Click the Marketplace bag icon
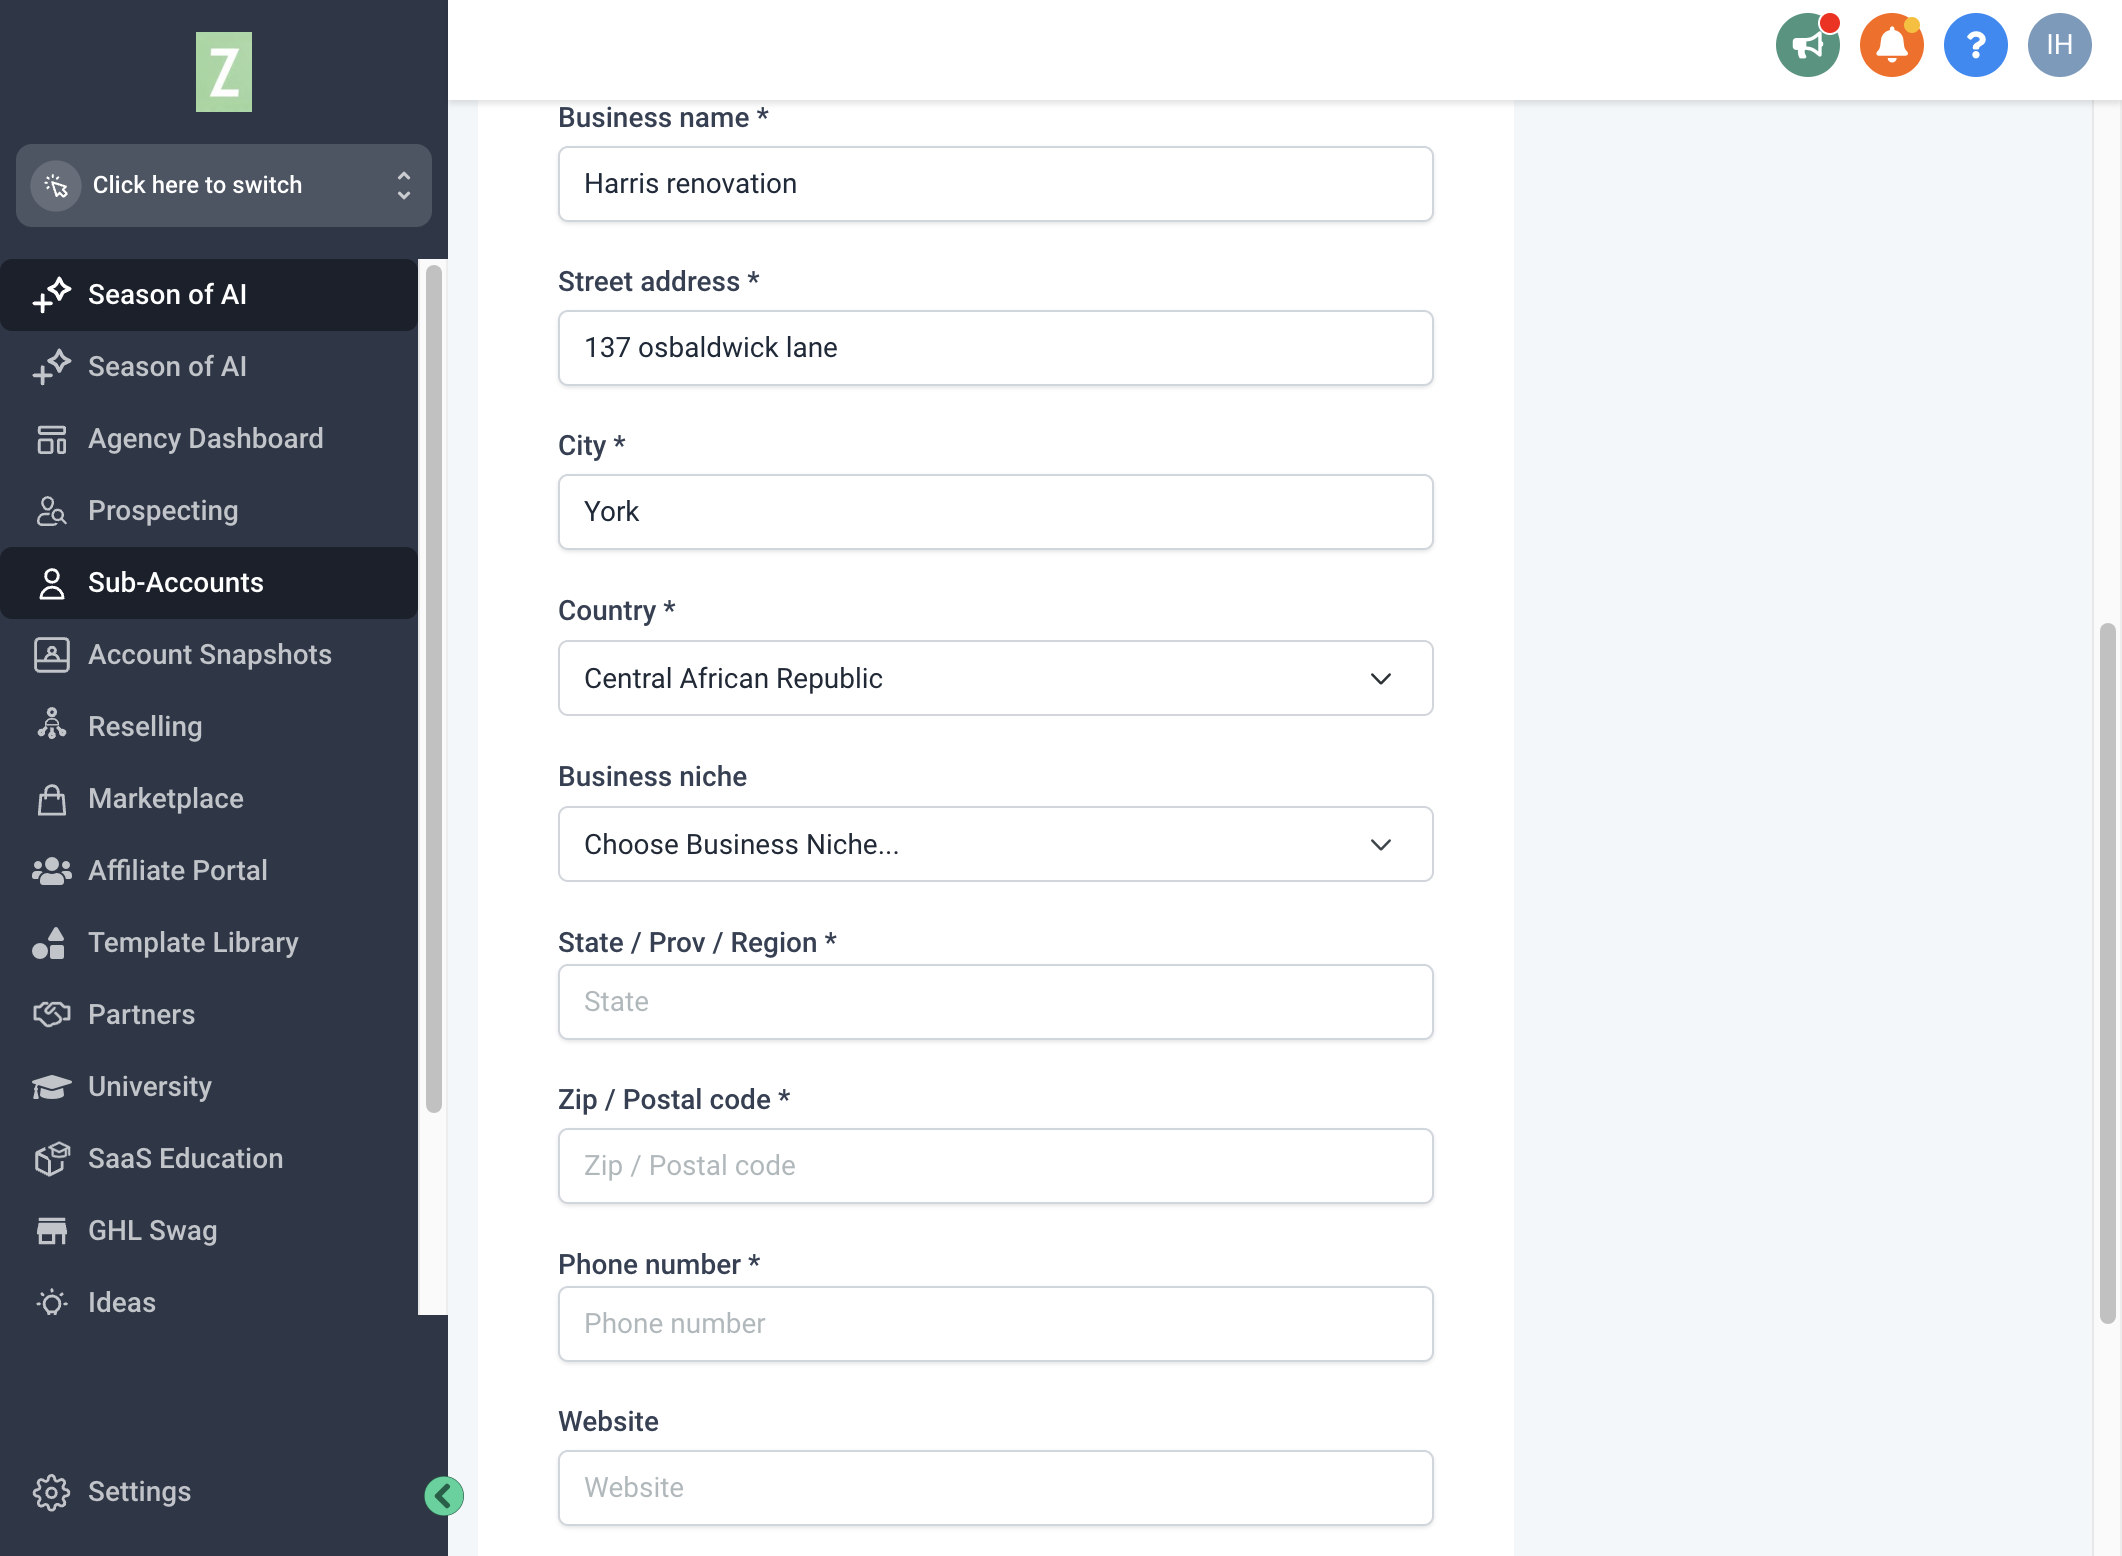This screenshot has width=2122, height=1556. (x=52, y=799)
